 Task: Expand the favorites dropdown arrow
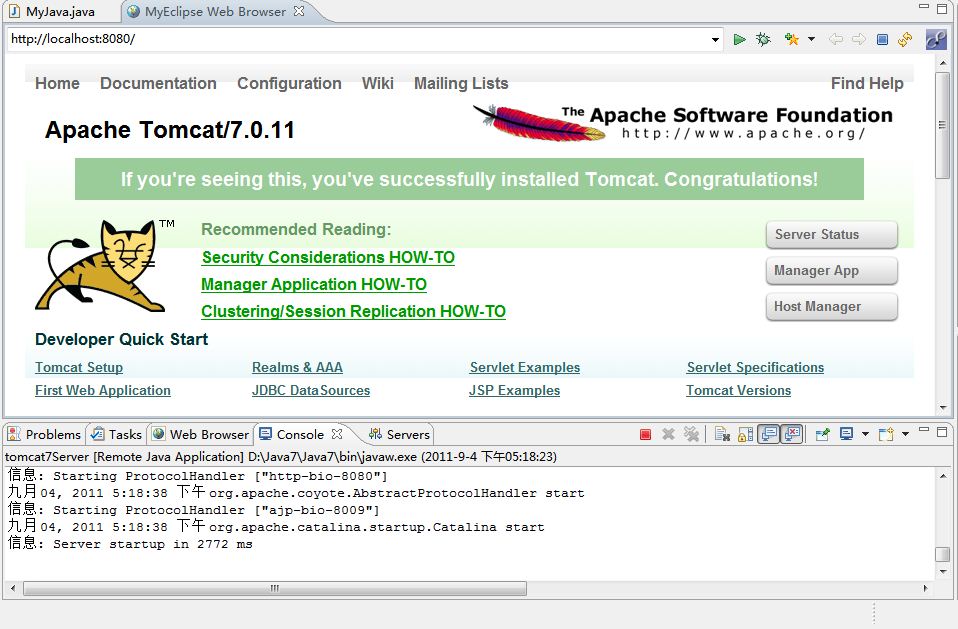pos(811,39)
